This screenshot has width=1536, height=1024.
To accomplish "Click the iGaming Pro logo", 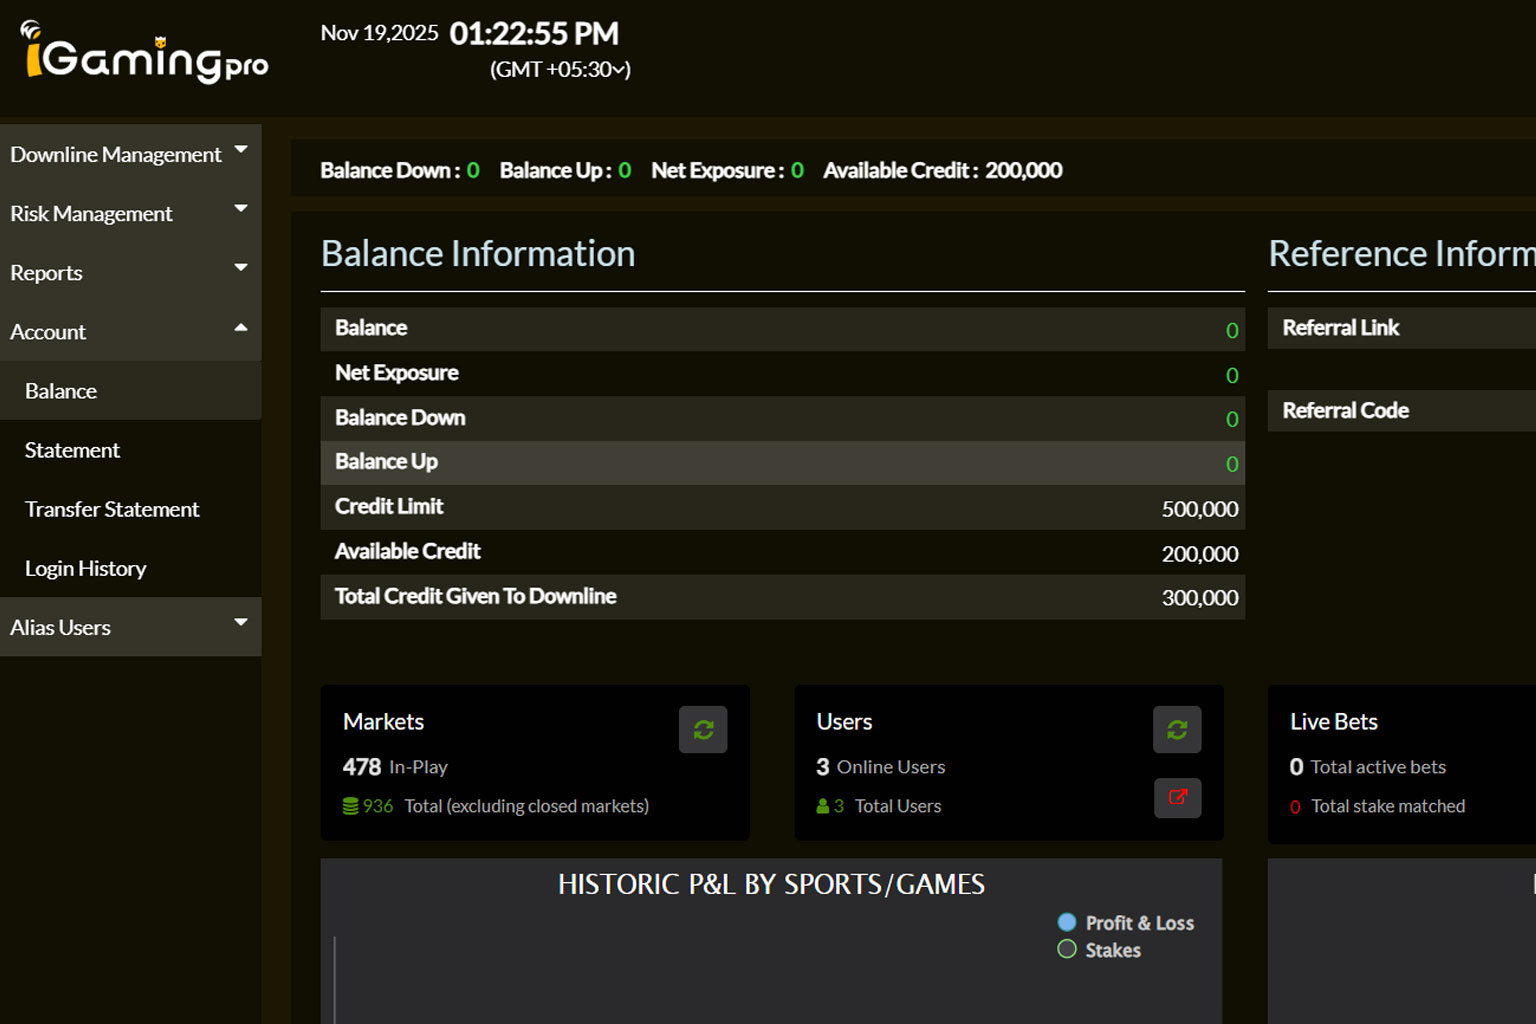I will (x=145, y=54).
